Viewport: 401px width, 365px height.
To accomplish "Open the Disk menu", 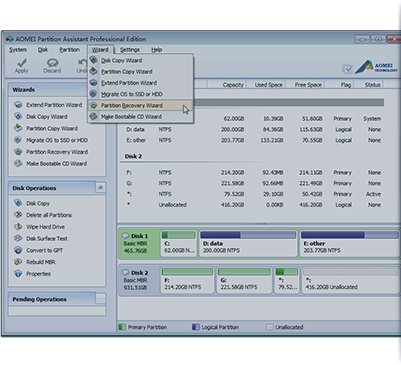I will tap(43, 50).
